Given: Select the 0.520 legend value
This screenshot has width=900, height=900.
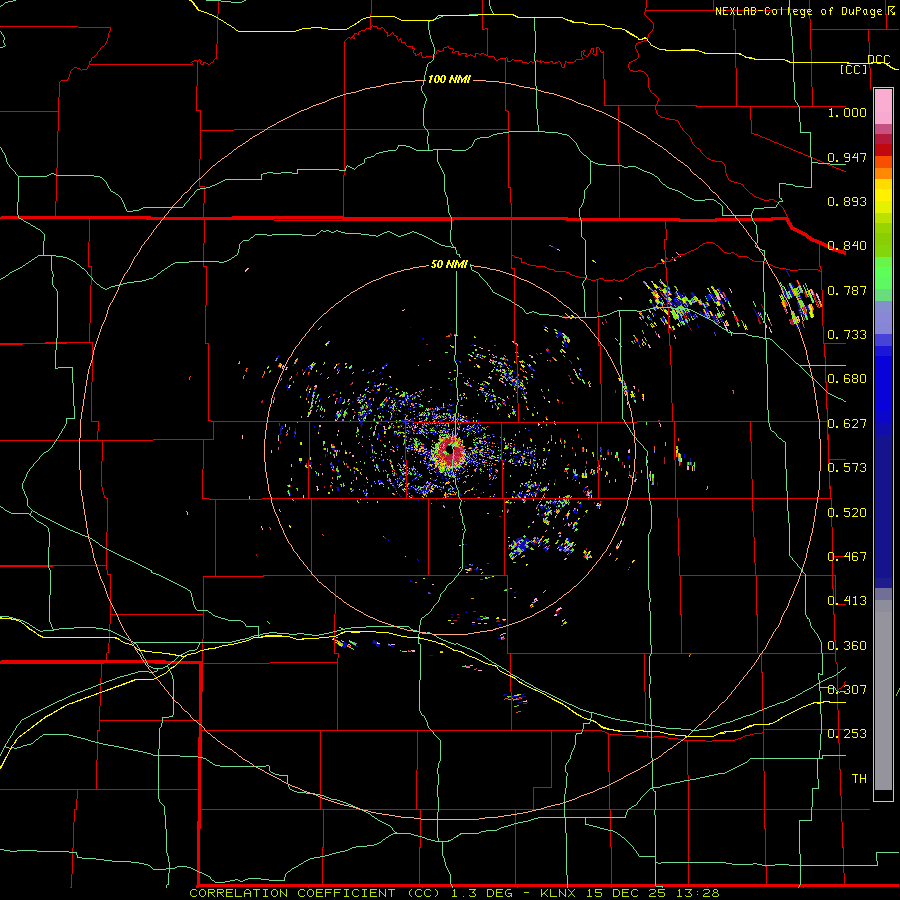Looking at the screenshot, I should tap(847, 513).
